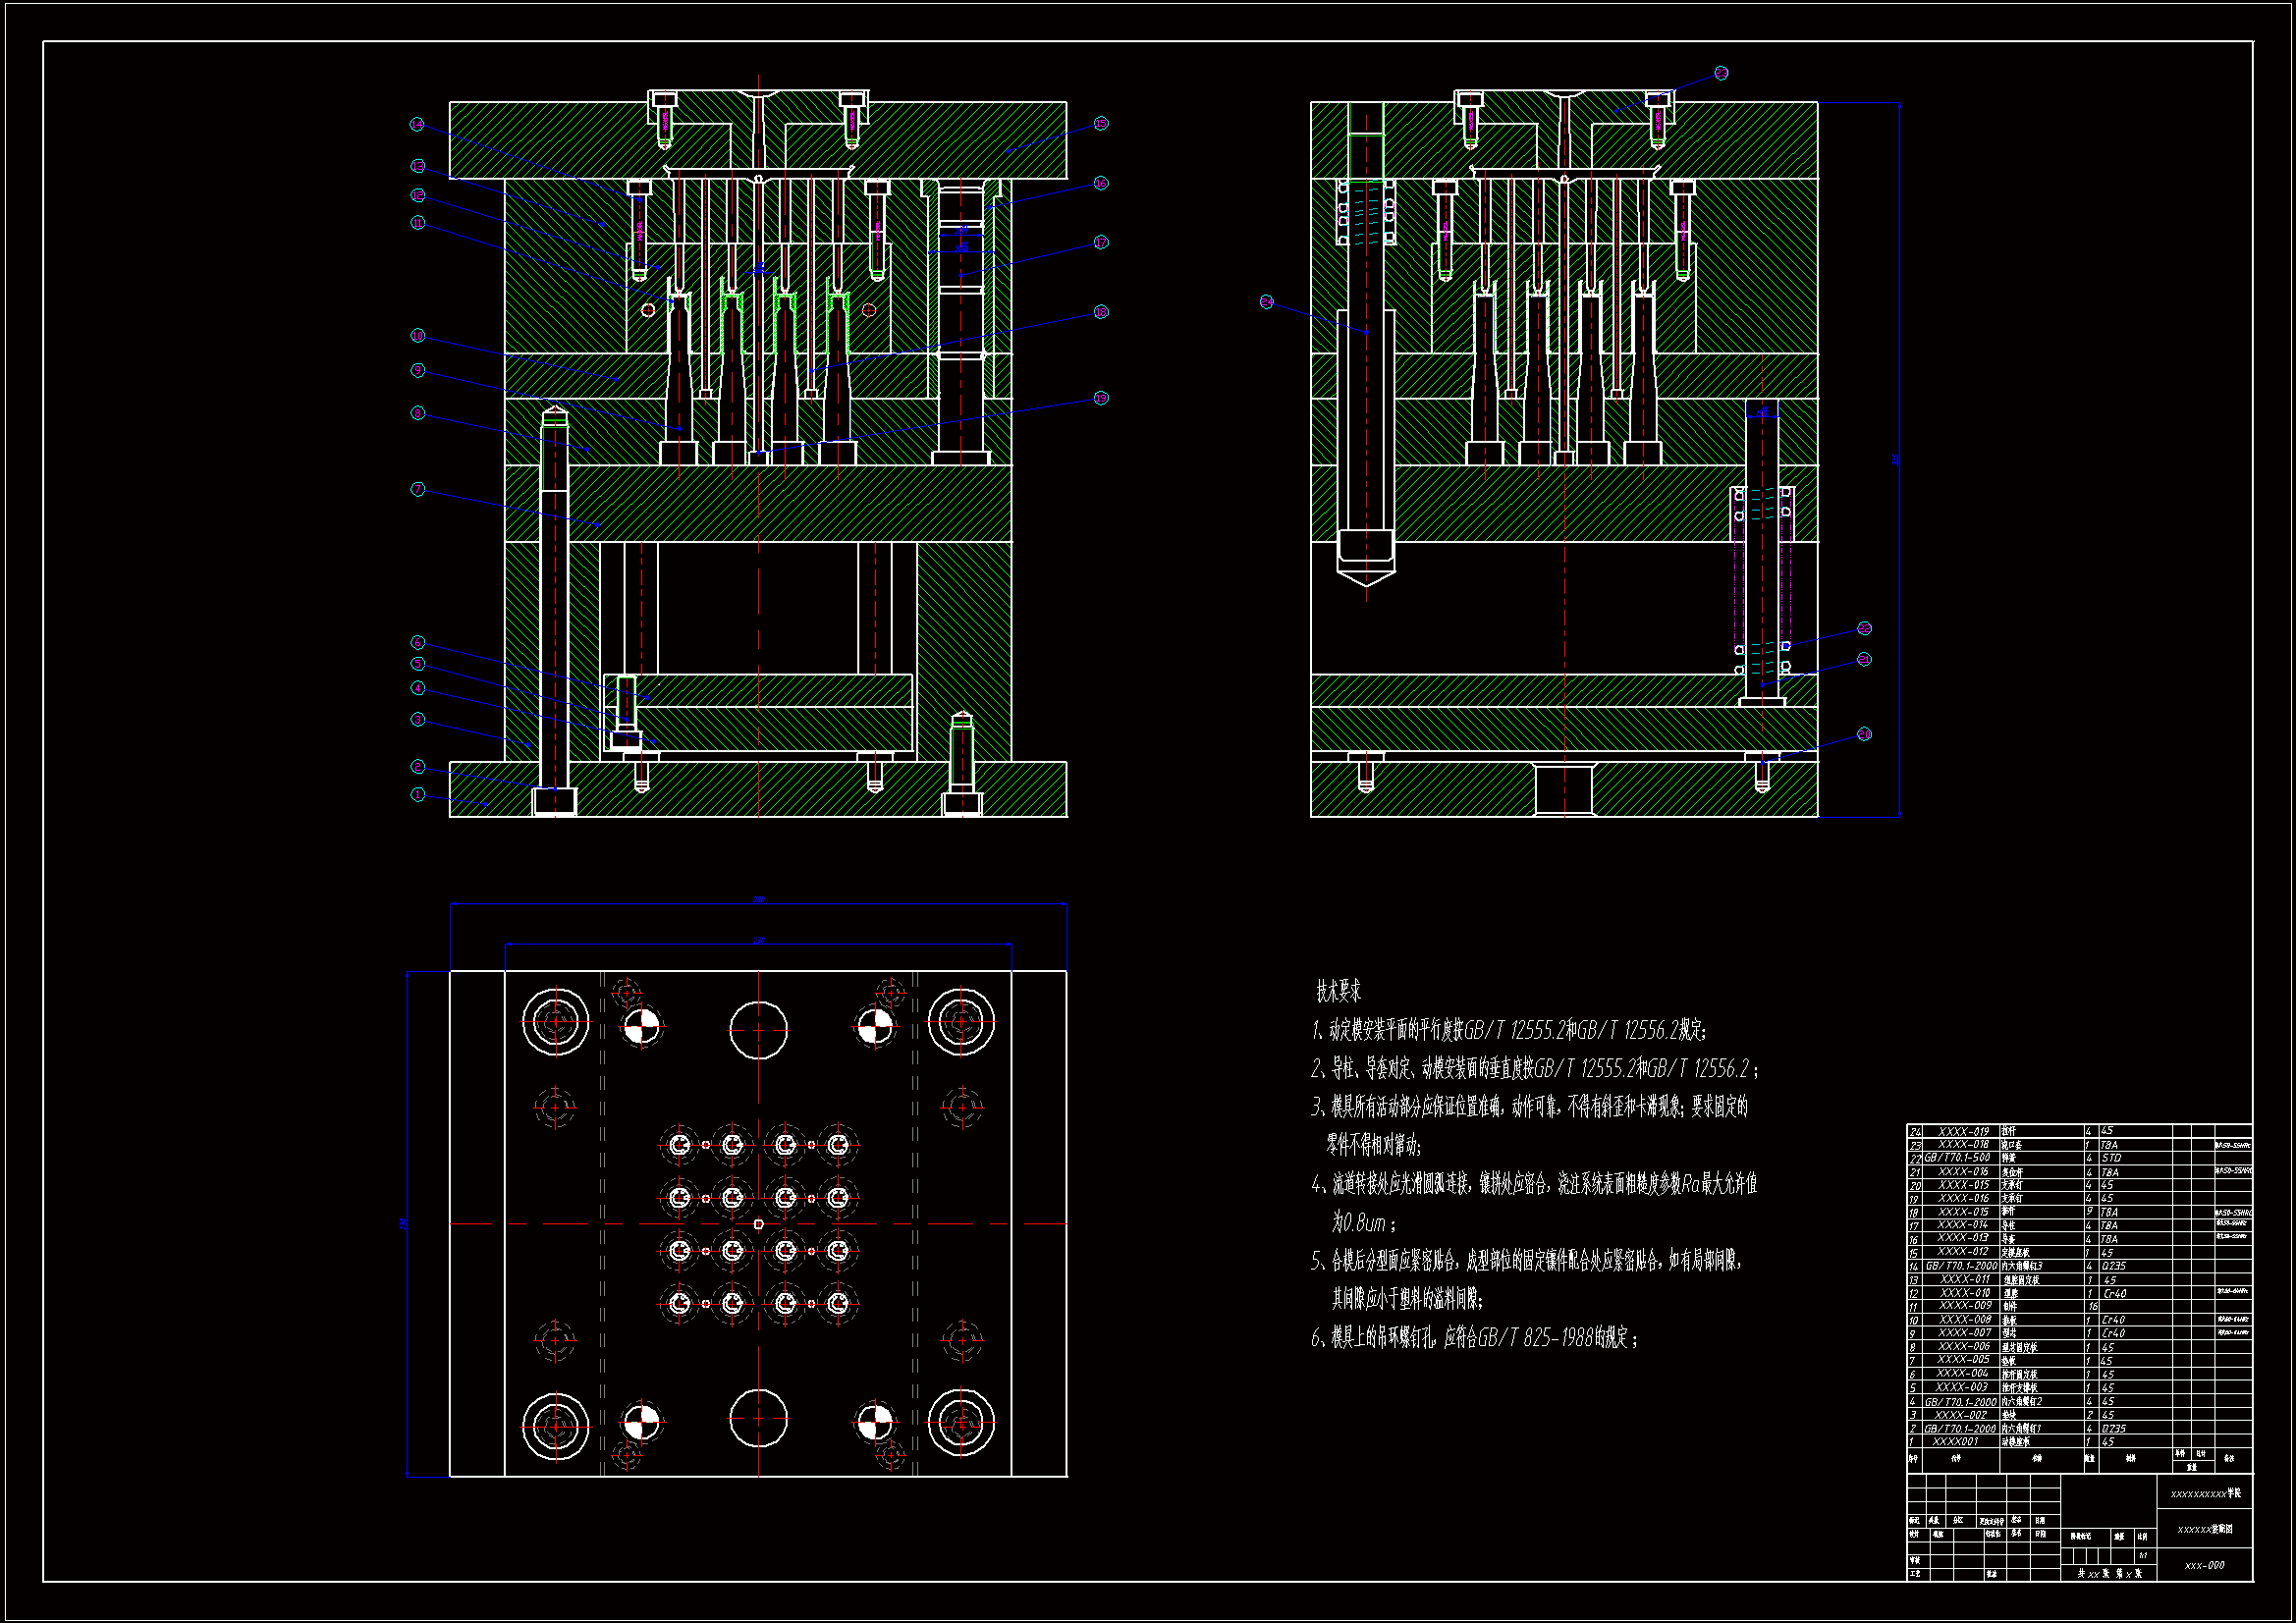Click balloon 24 in right section view
Viewport: 2296px width, 1623px height.
pyautogui.click(x=1267, y=301)
